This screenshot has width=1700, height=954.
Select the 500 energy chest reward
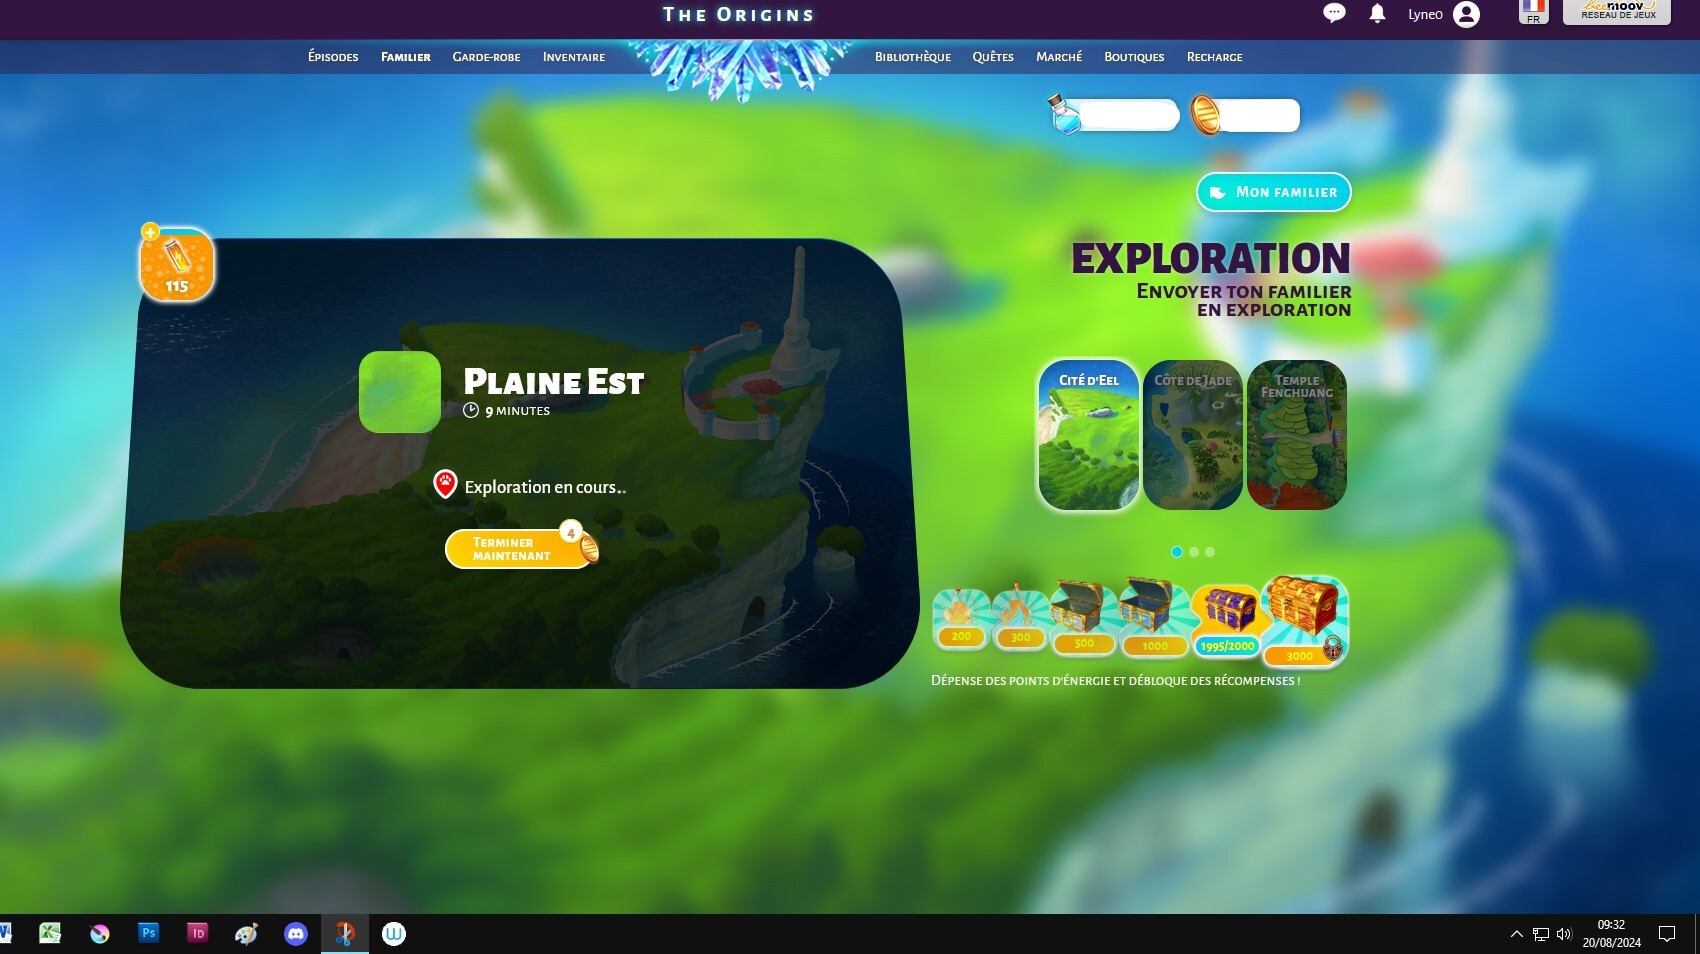(x=1083, y=617)
